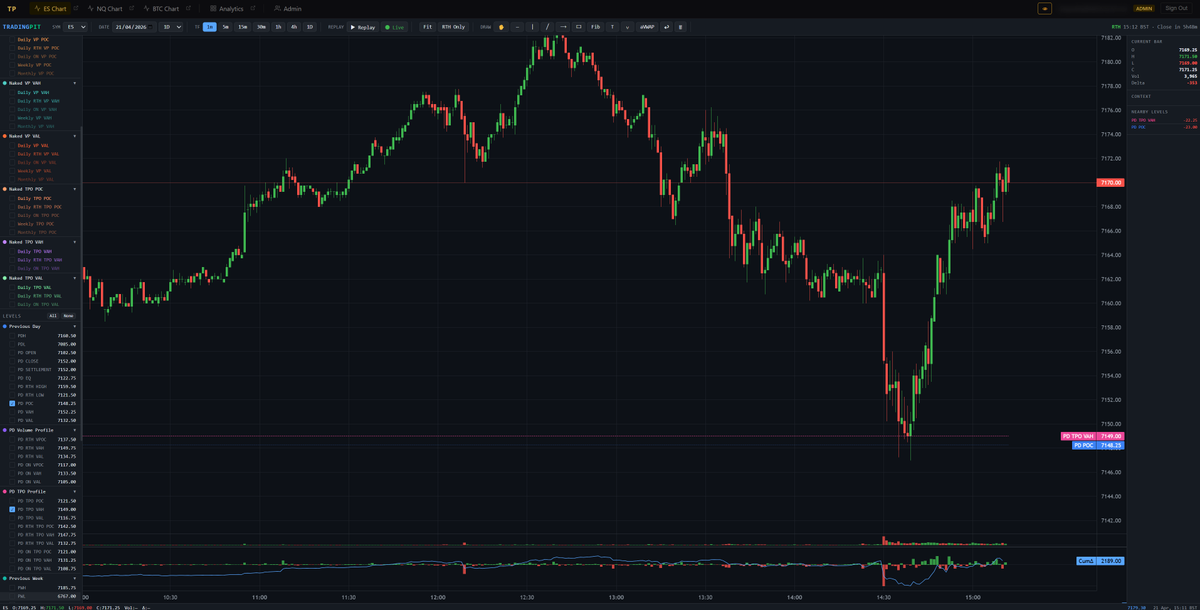
Task: Select the aVWAP drawing tool
Action: click(646, 27)
